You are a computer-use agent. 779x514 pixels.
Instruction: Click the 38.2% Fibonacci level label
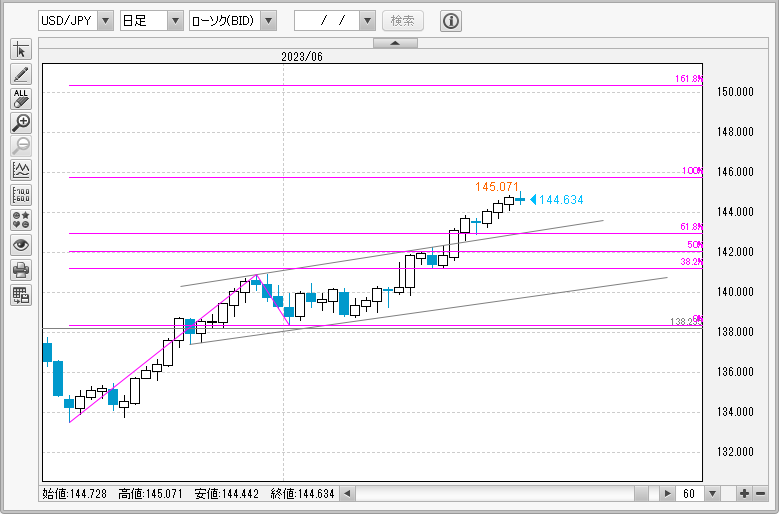click(691, 261)
